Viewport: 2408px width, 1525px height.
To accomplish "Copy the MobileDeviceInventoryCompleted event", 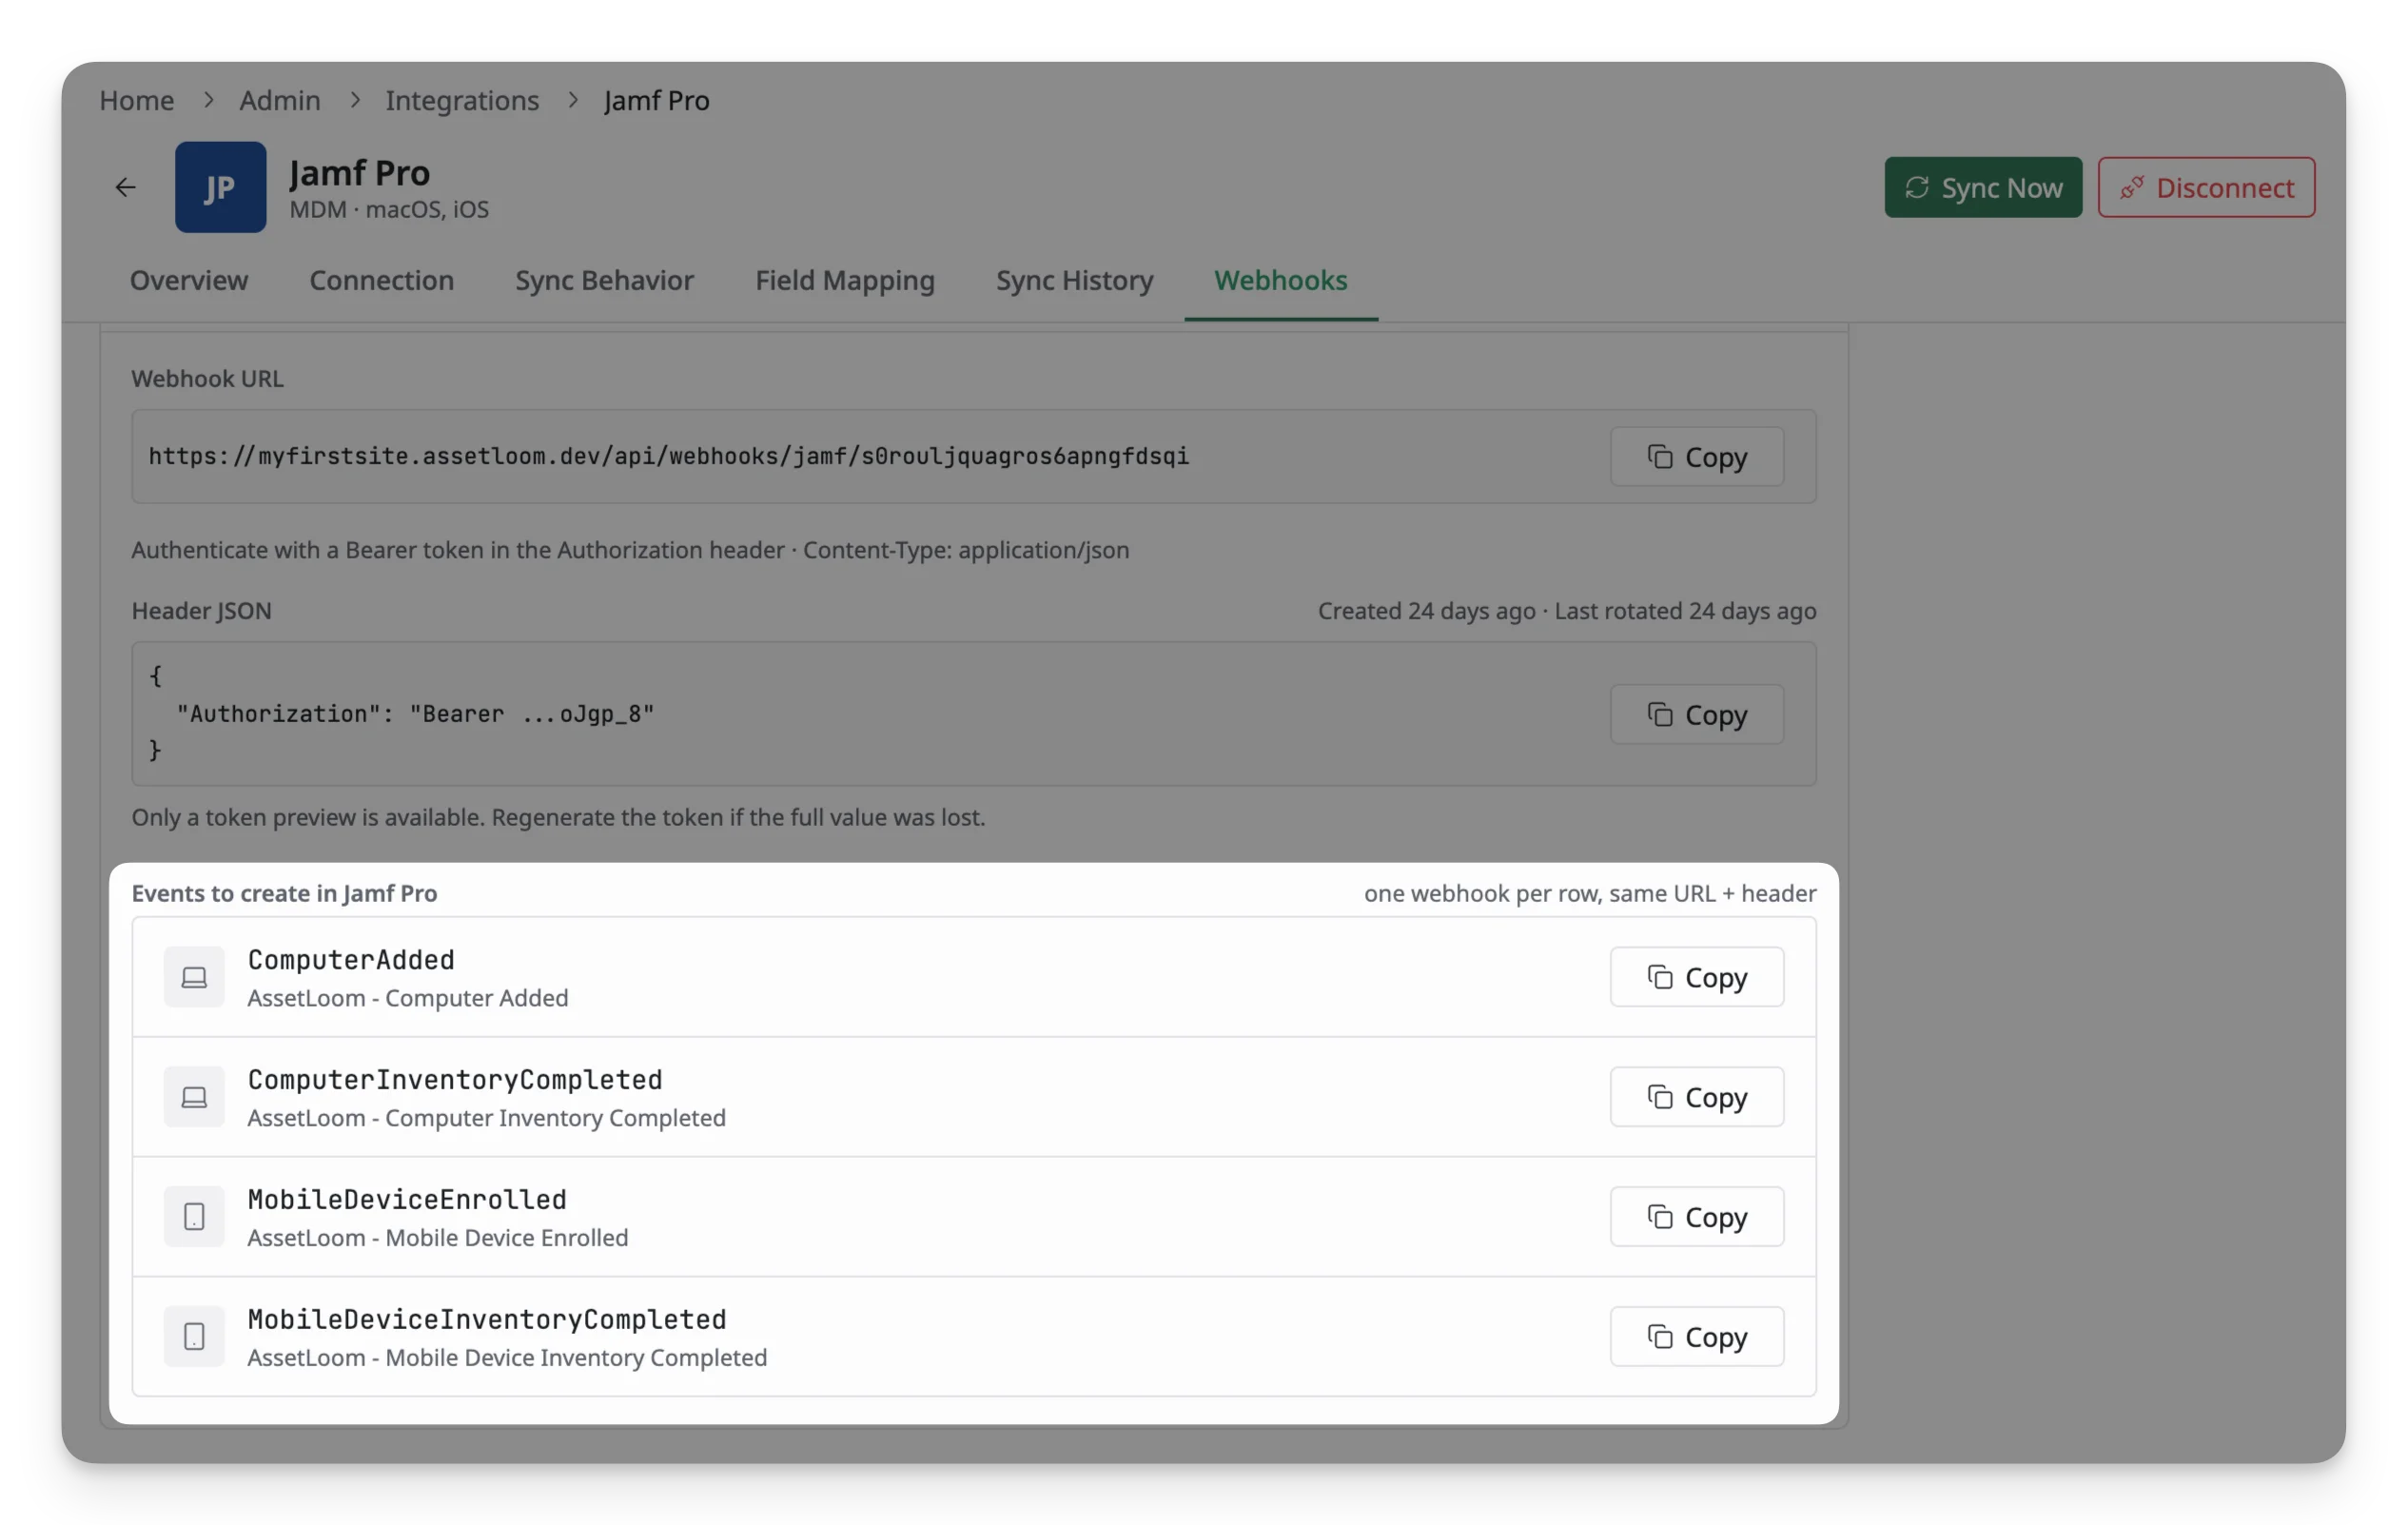I will (1696, 1337).
